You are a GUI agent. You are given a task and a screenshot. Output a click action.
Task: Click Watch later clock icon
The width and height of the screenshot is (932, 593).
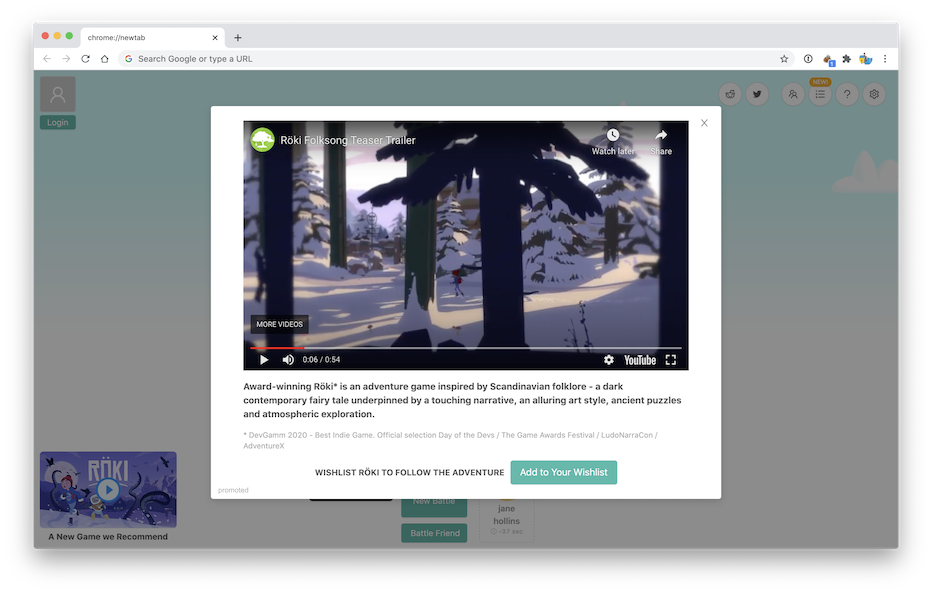pyautogui.click(x=612, y=135)
